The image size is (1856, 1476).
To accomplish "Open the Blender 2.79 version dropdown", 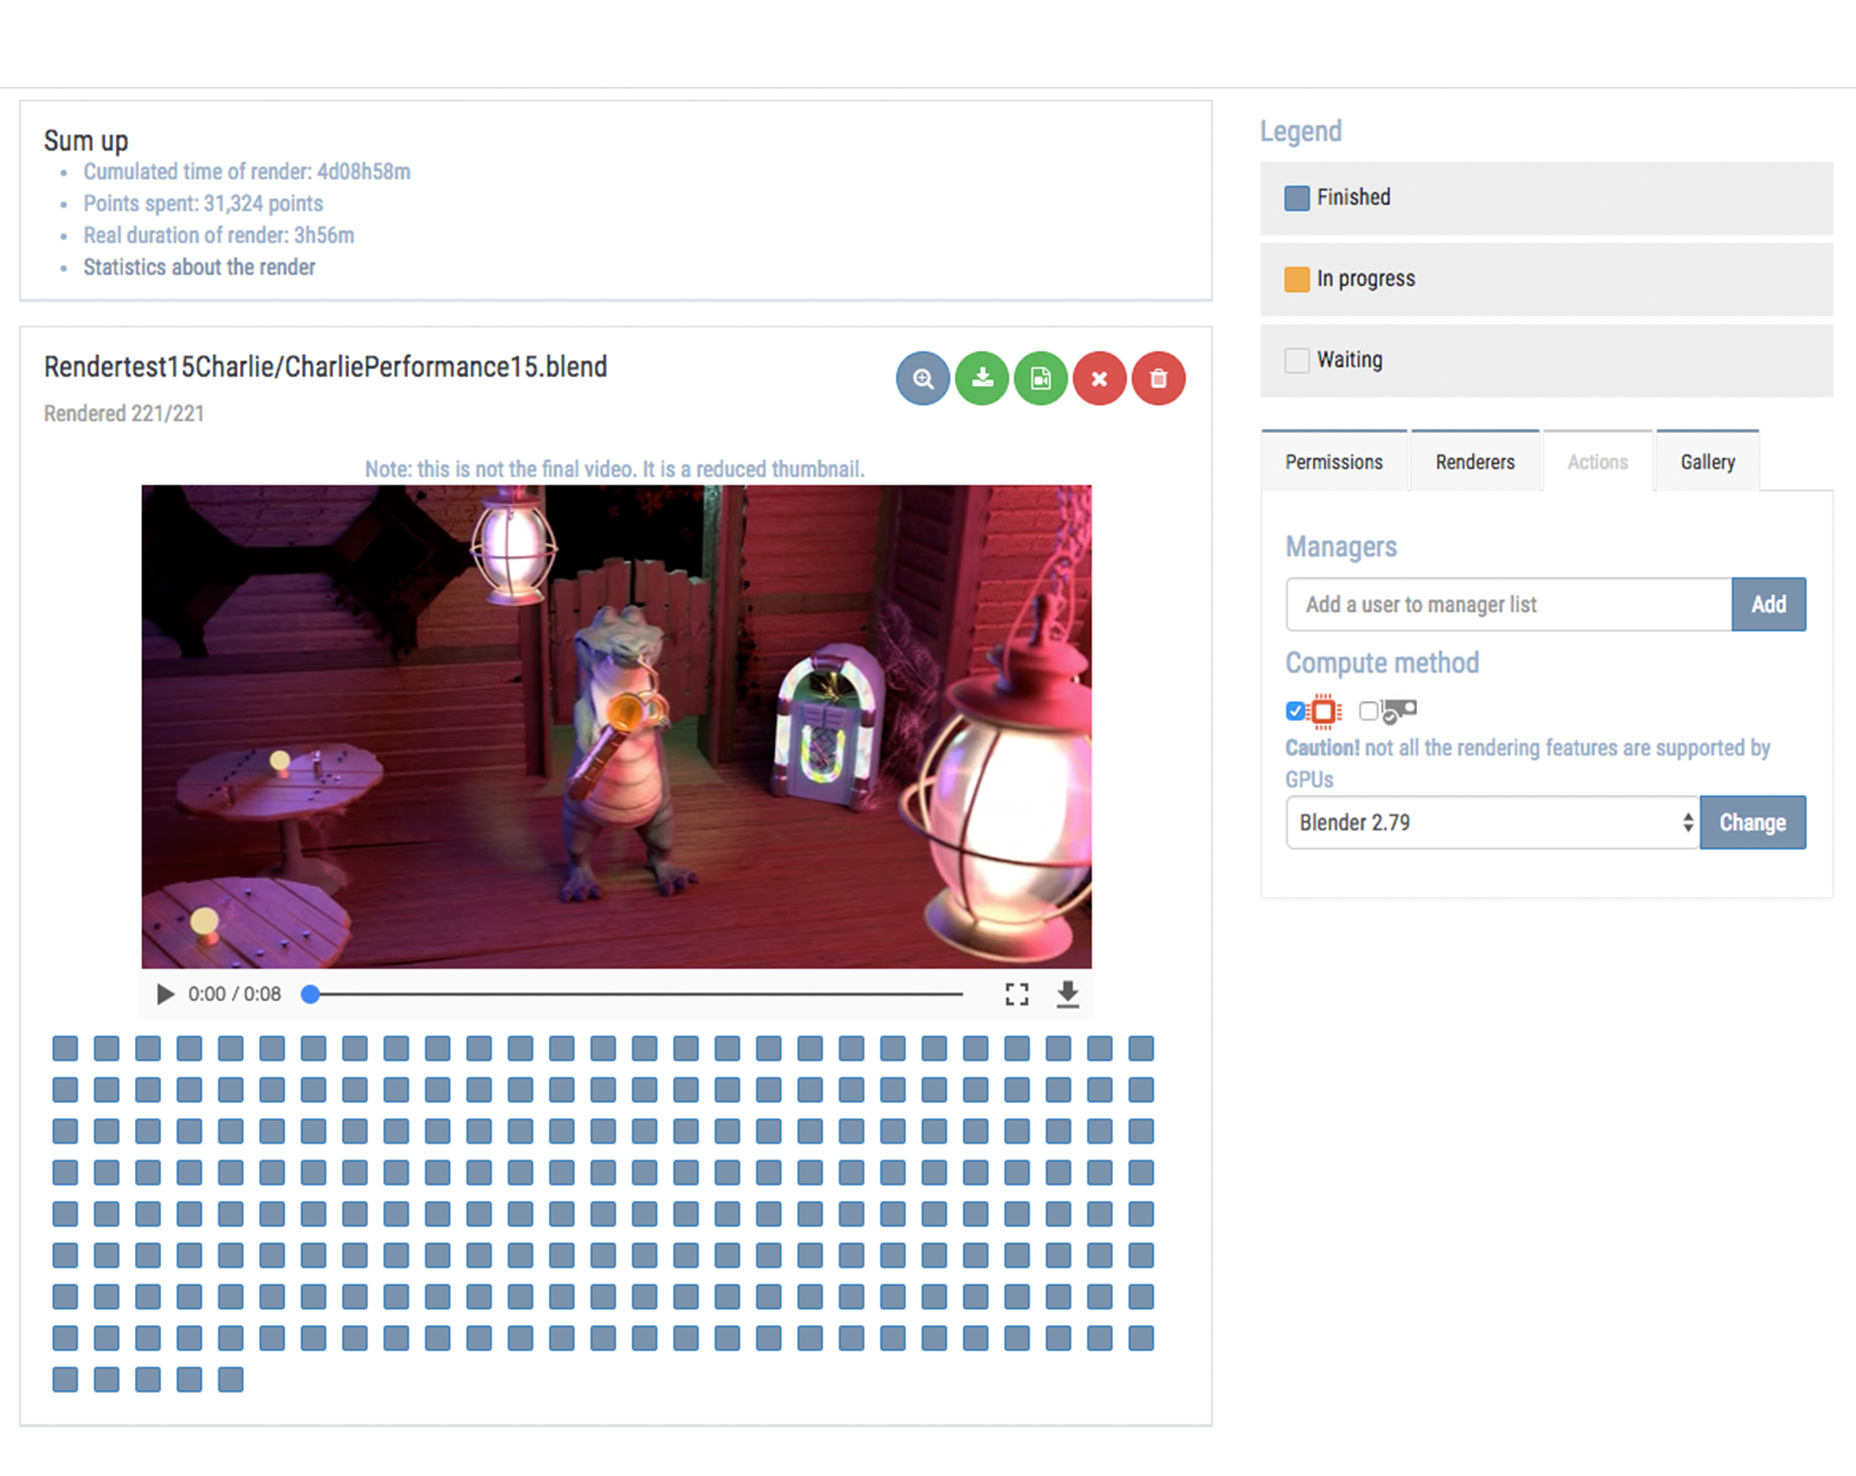I will pos(1493,822).
